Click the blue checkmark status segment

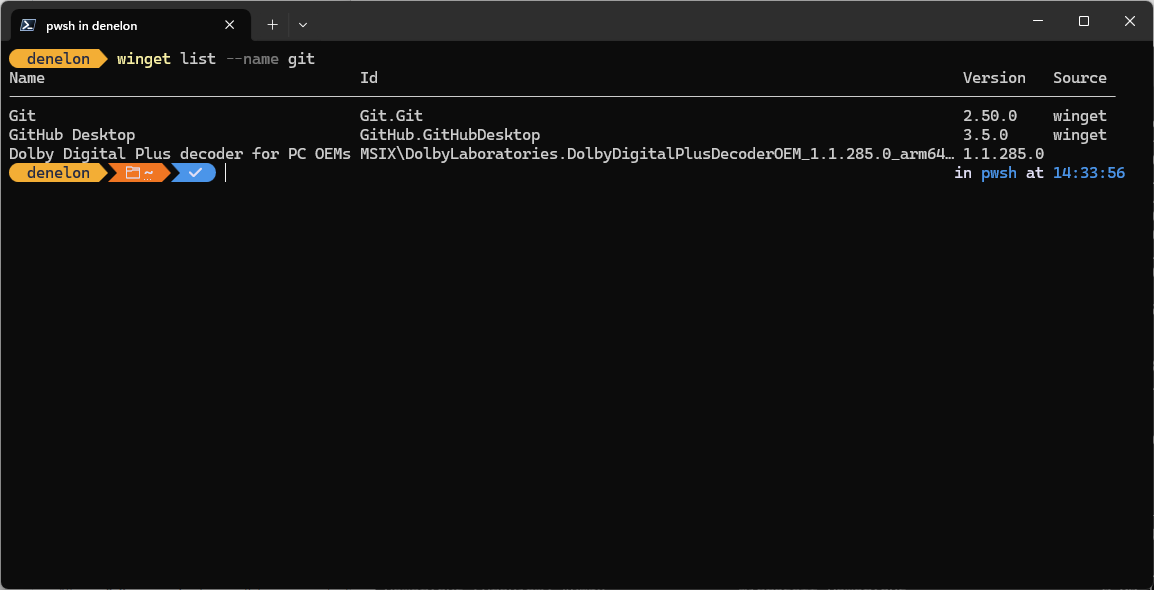click(x=195, y=174)
